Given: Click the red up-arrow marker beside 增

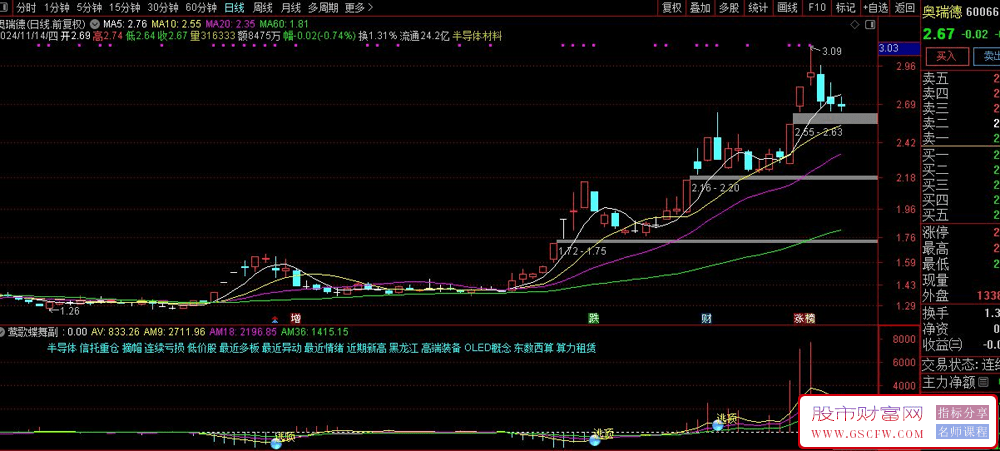Looking at the screenshot, I should pyautogui.click(x=275, y=318).
